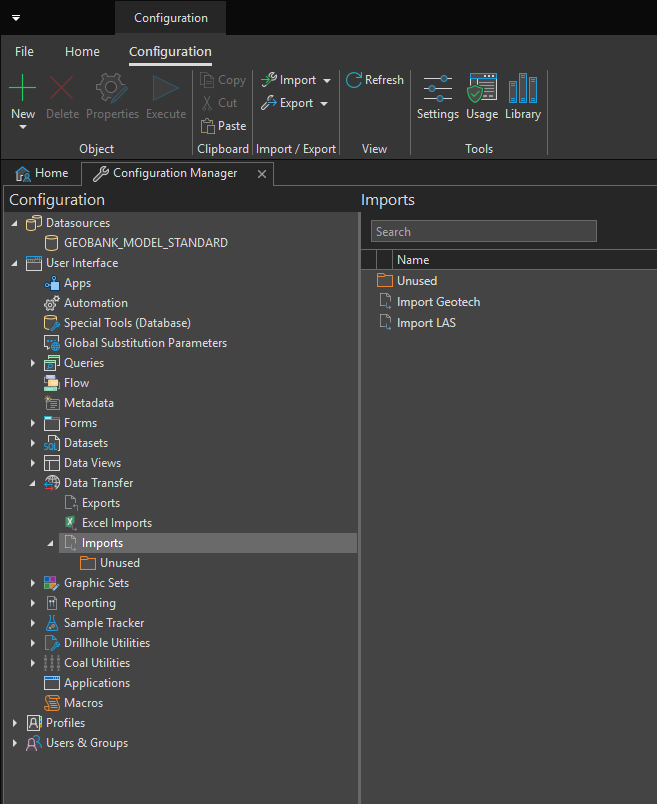Expand the Users & Groups node
This screenshot has height=804, width=657.
pyautogui.click(x=15, y=743)
